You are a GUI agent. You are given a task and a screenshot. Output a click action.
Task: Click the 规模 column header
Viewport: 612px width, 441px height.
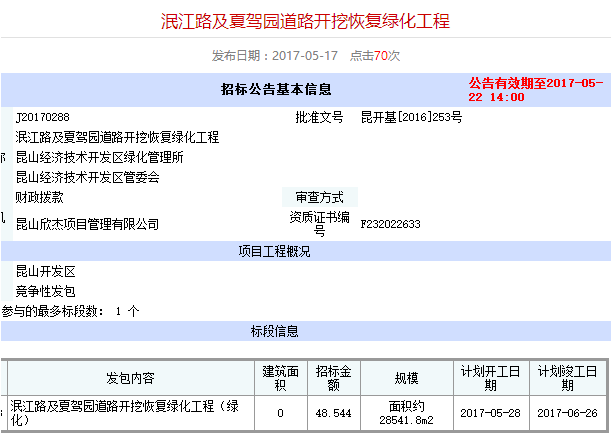click(407, 378)
